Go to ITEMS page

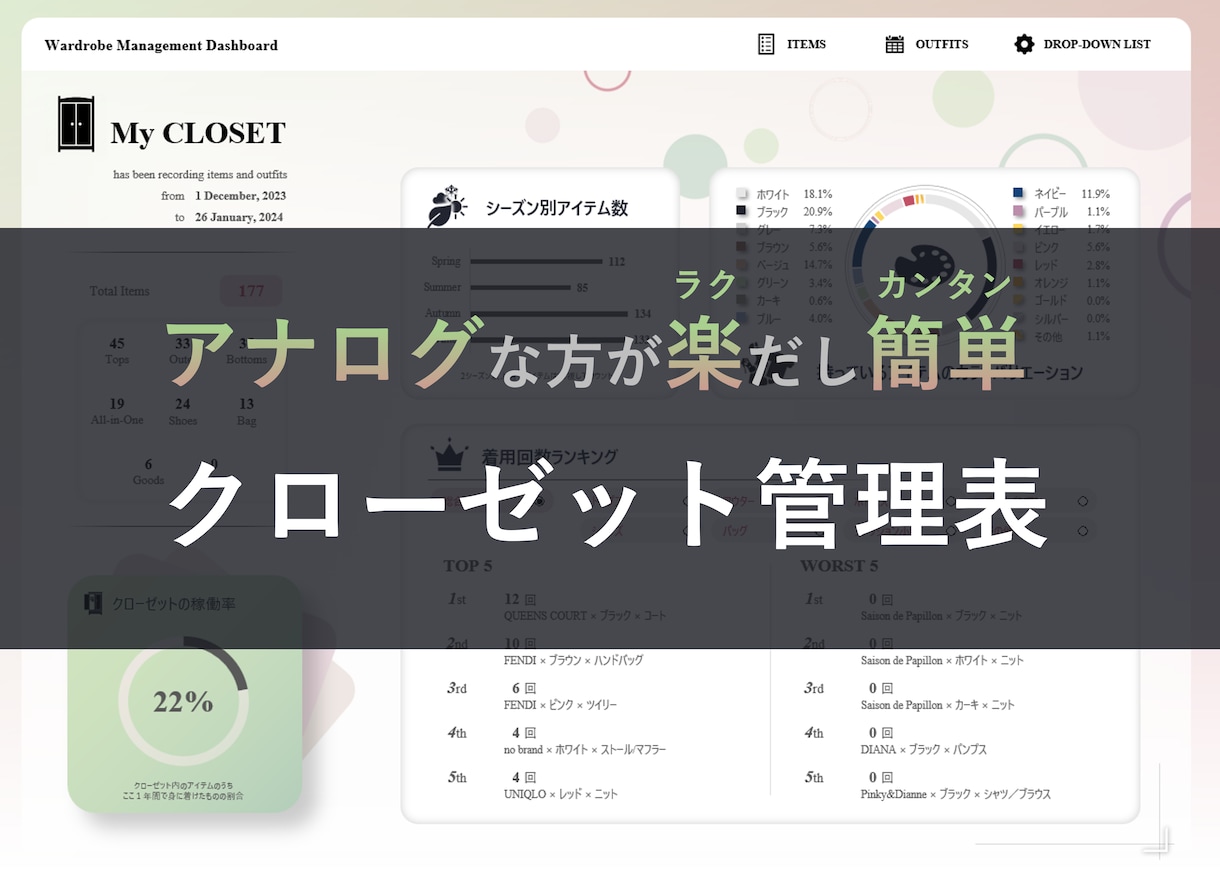click(806, 44)
